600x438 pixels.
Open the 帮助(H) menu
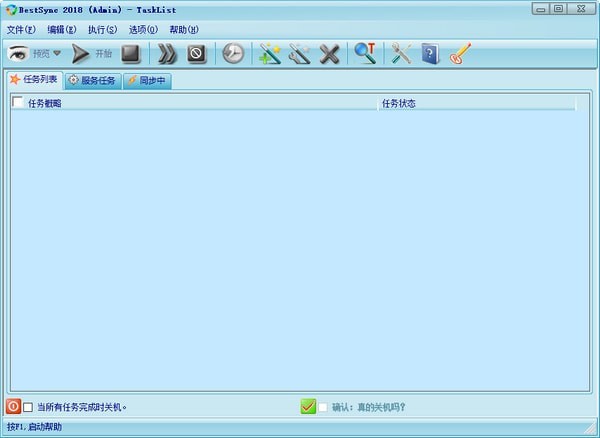click(184, 30)
